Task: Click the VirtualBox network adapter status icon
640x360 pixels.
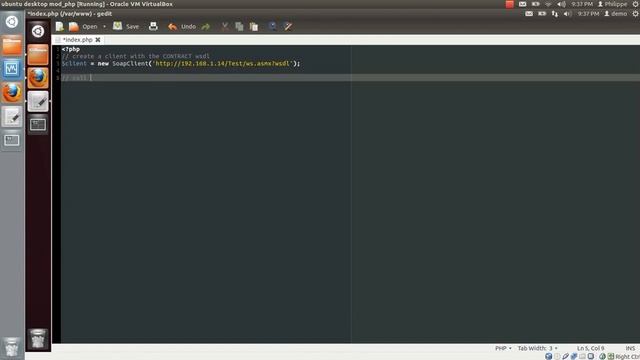Action: (x=574, y=356)
